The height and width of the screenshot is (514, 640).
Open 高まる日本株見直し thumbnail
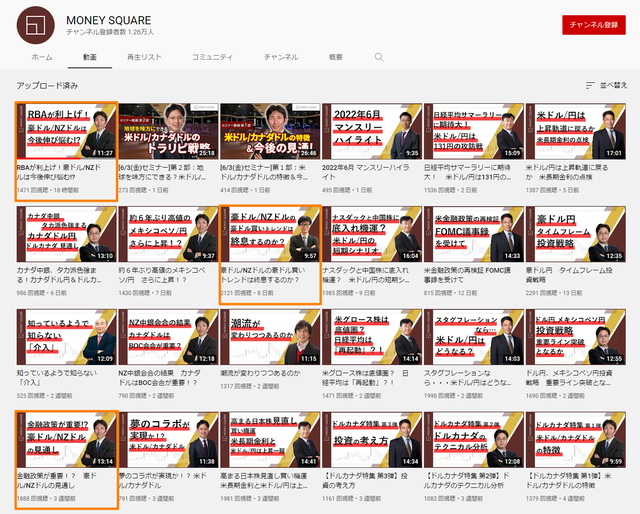click(270, 440)
